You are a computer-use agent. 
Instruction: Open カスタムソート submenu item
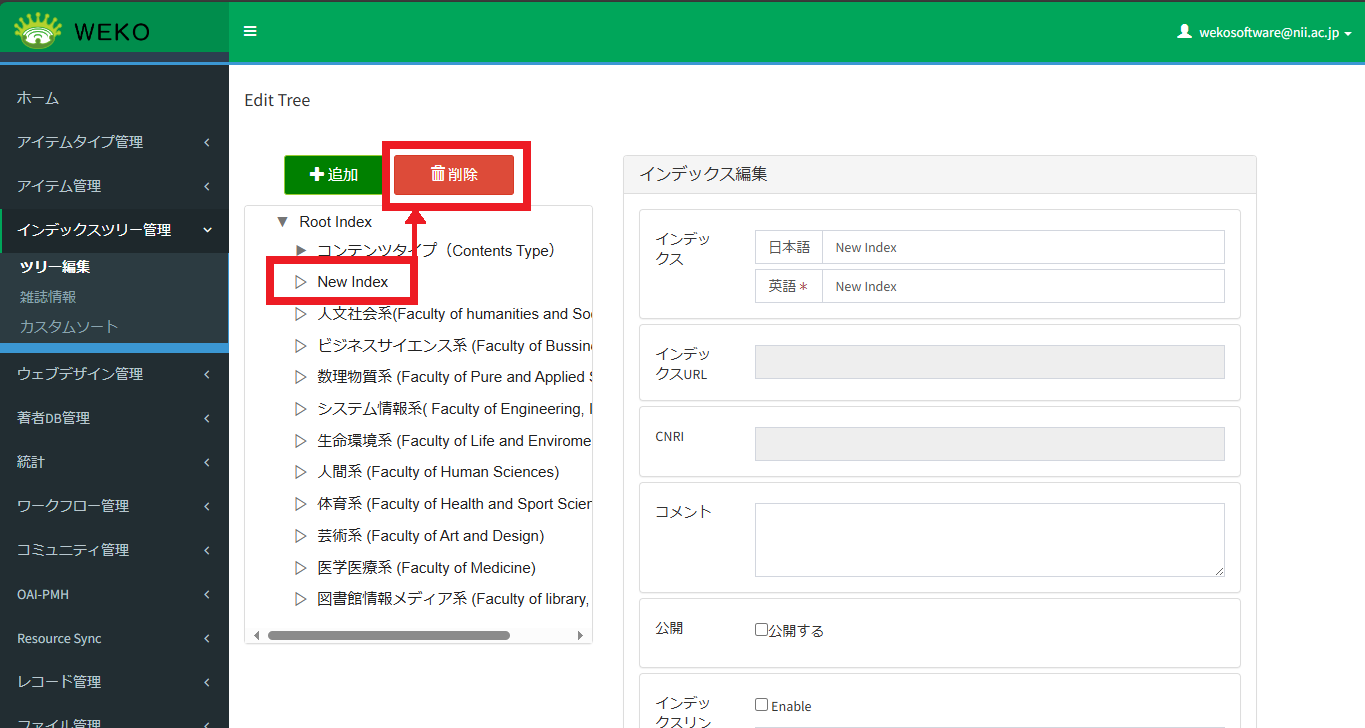click(x=68, y=327)
